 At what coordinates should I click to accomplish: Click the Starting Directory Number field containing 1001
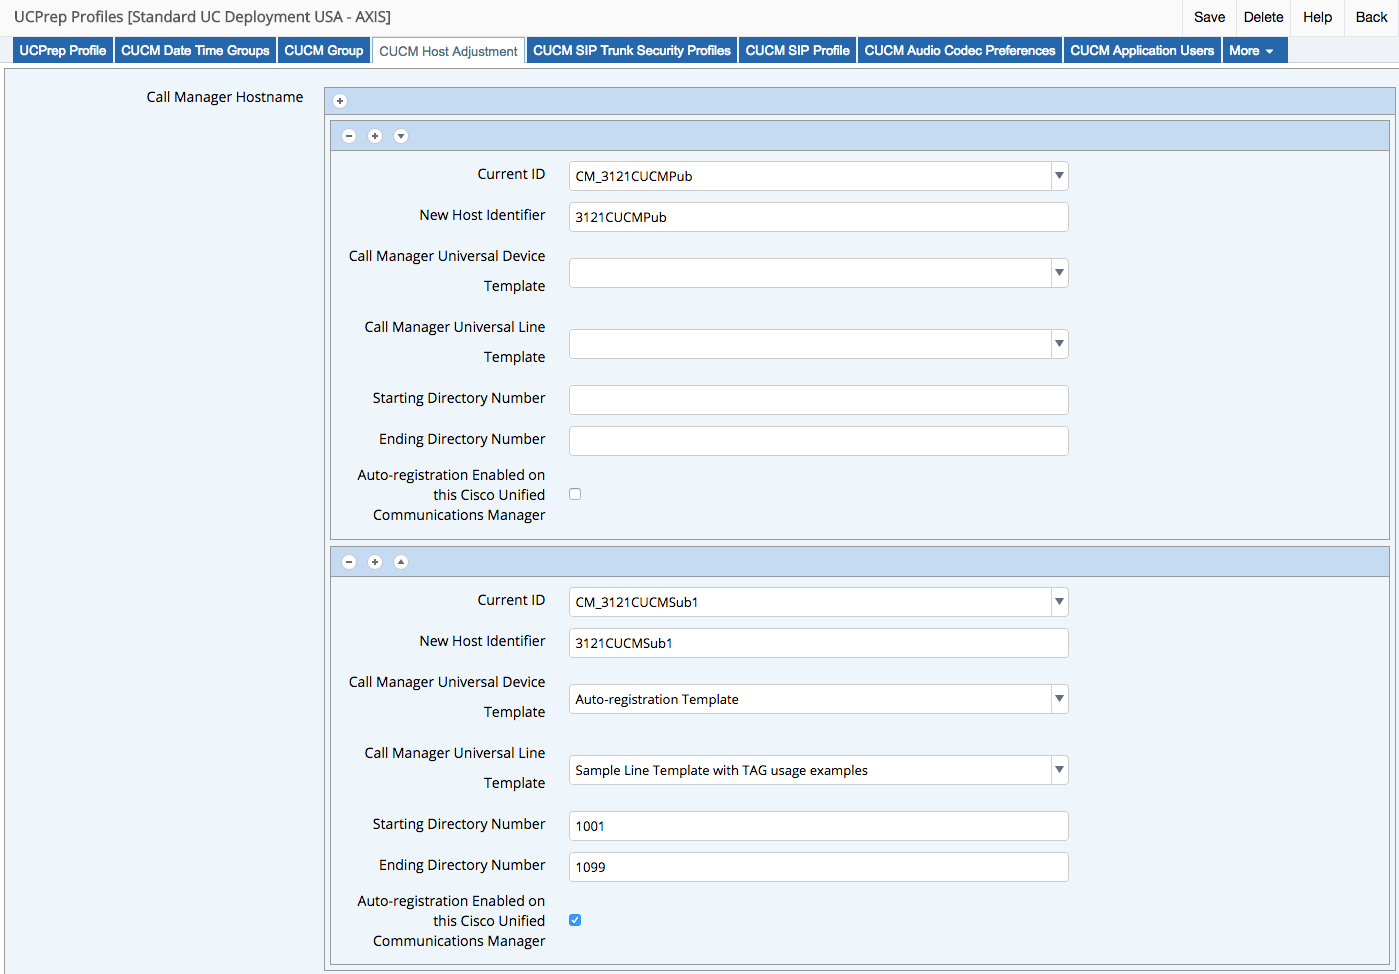[818, 826]
